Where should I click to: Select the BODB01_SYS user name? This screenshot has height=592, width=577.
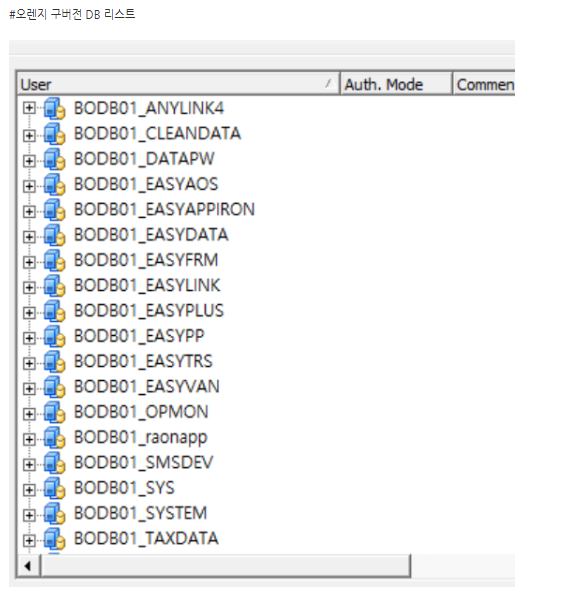click(124, 488)
